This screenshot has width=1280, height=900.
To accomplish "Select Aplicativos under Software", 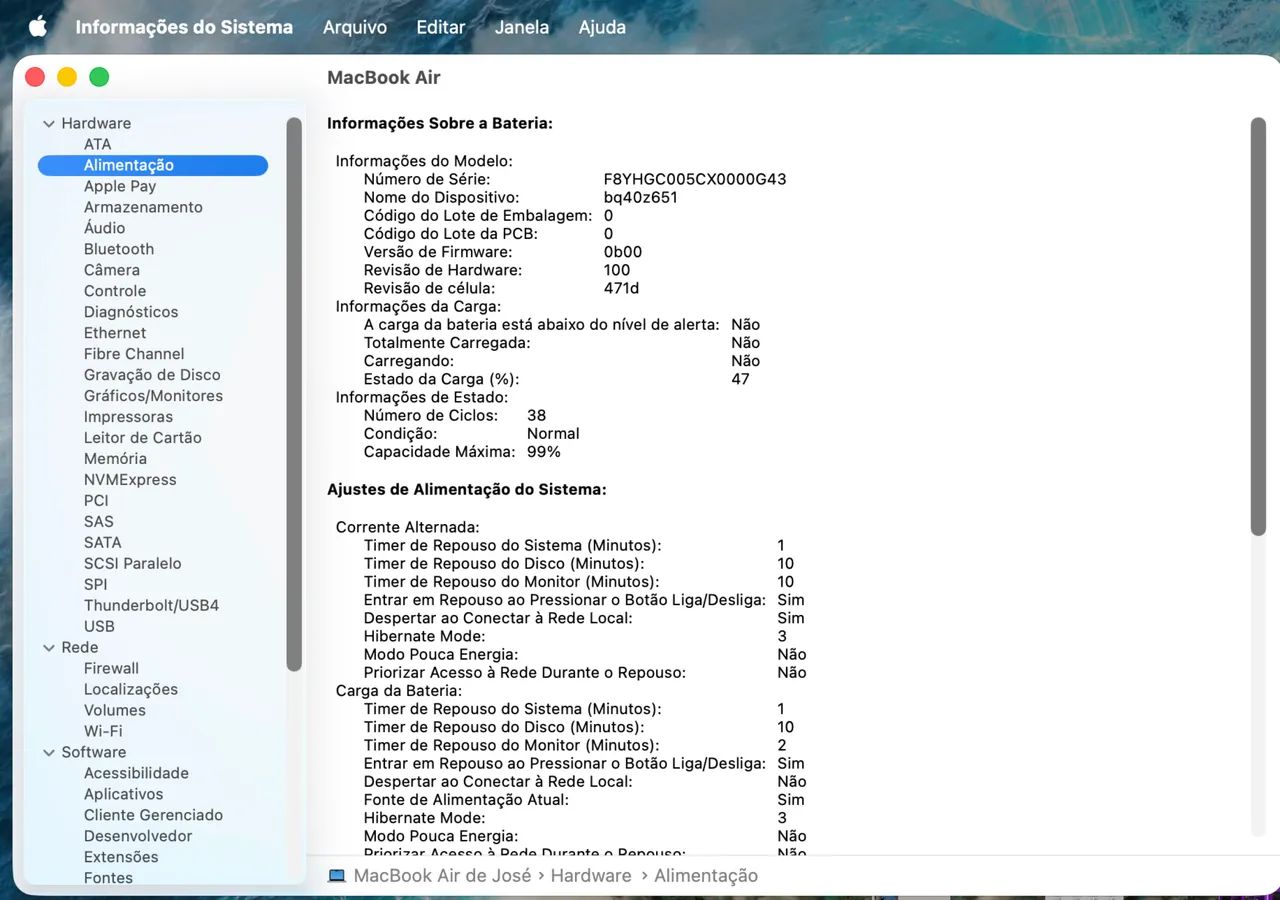I will tap(123, 795).
